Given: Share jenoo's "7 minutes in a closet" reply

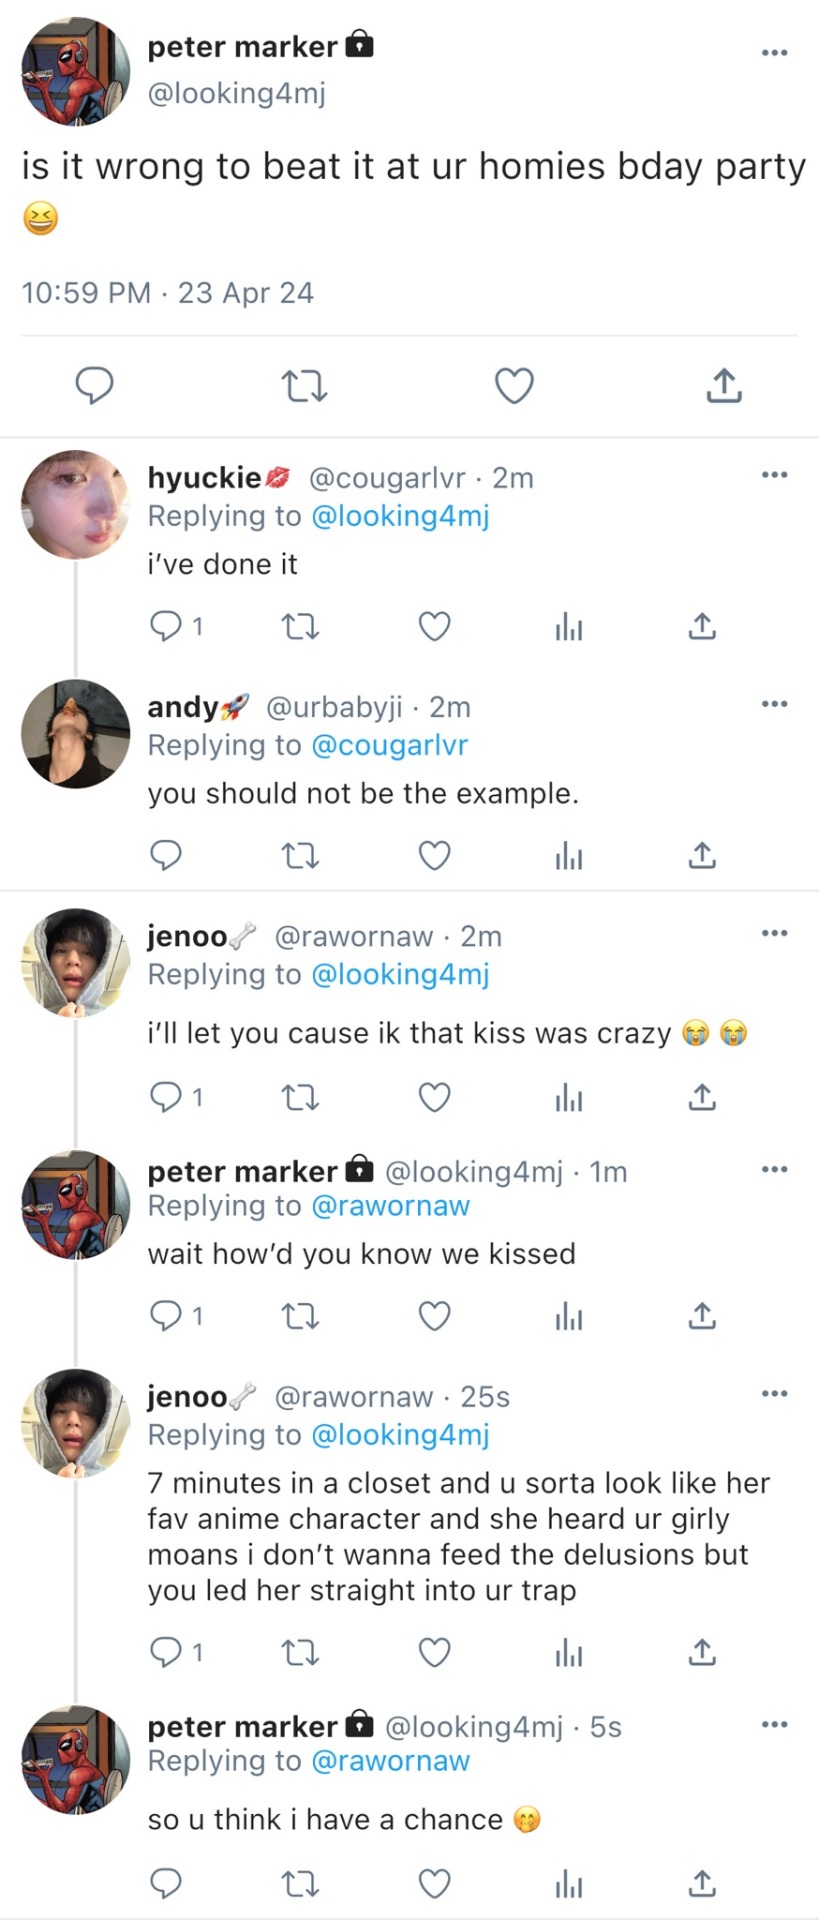Looking at the screenshot, I should click(702, 1652).
